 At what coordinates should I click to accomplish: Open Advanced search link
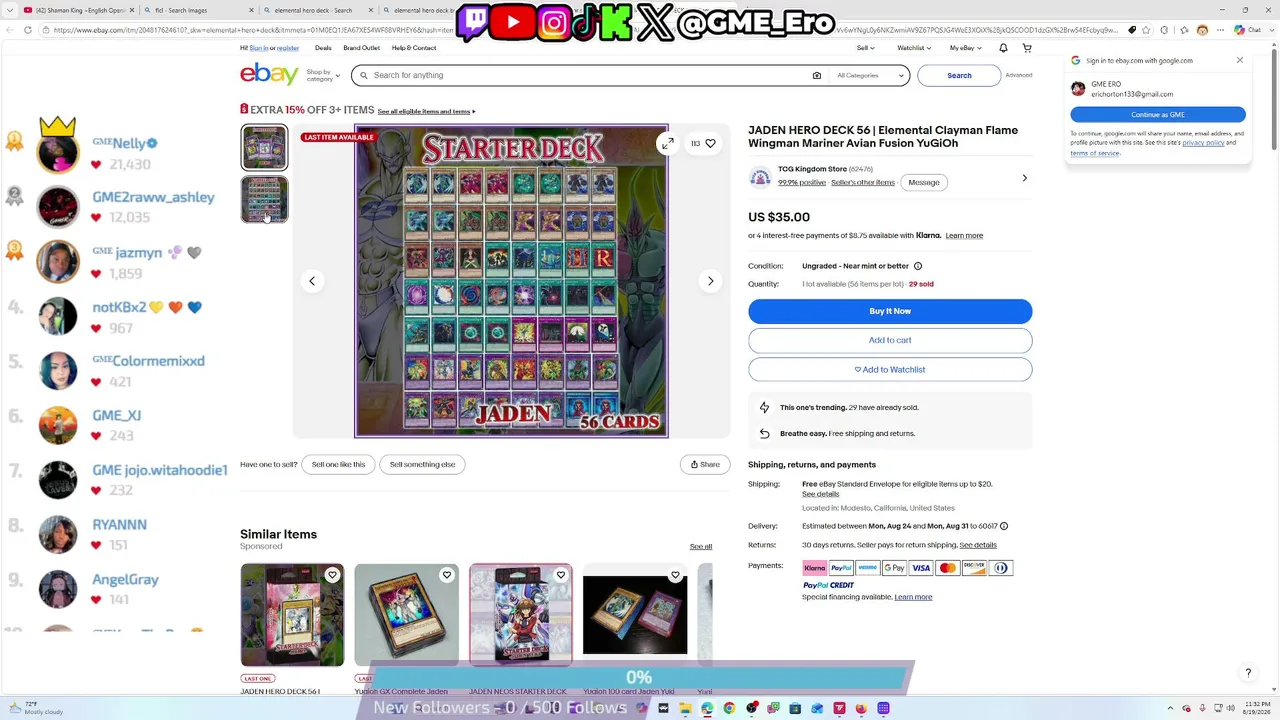(x=1019, y=75)
